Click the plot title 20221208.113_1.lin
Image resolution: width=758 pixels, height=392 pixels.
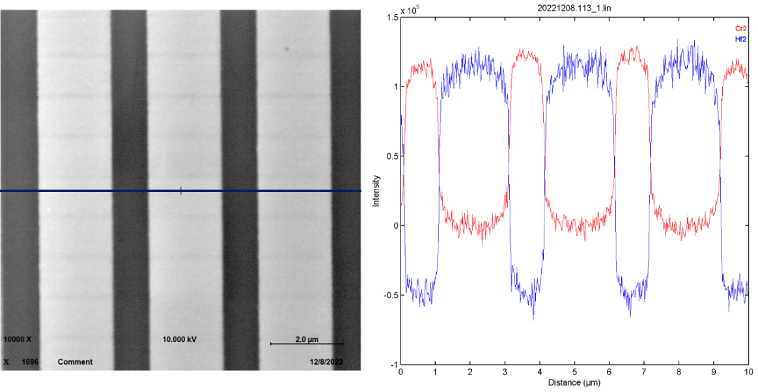(x=575, y=8)
